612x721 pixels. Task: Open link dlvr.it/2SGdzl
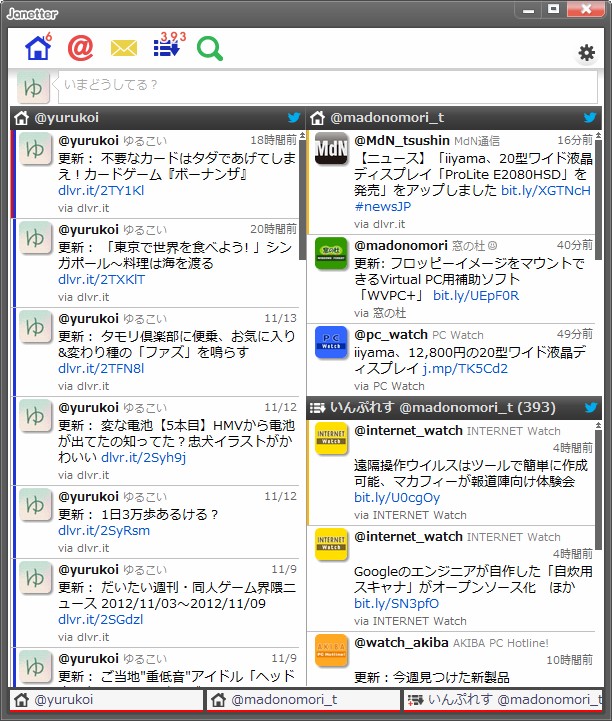[100, 619]
